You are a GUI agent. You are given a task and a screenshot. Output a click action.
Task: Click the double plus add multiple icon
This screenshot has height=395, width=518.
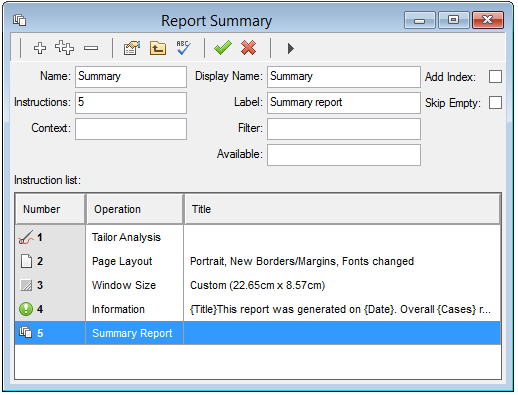[x=64, y=48]
